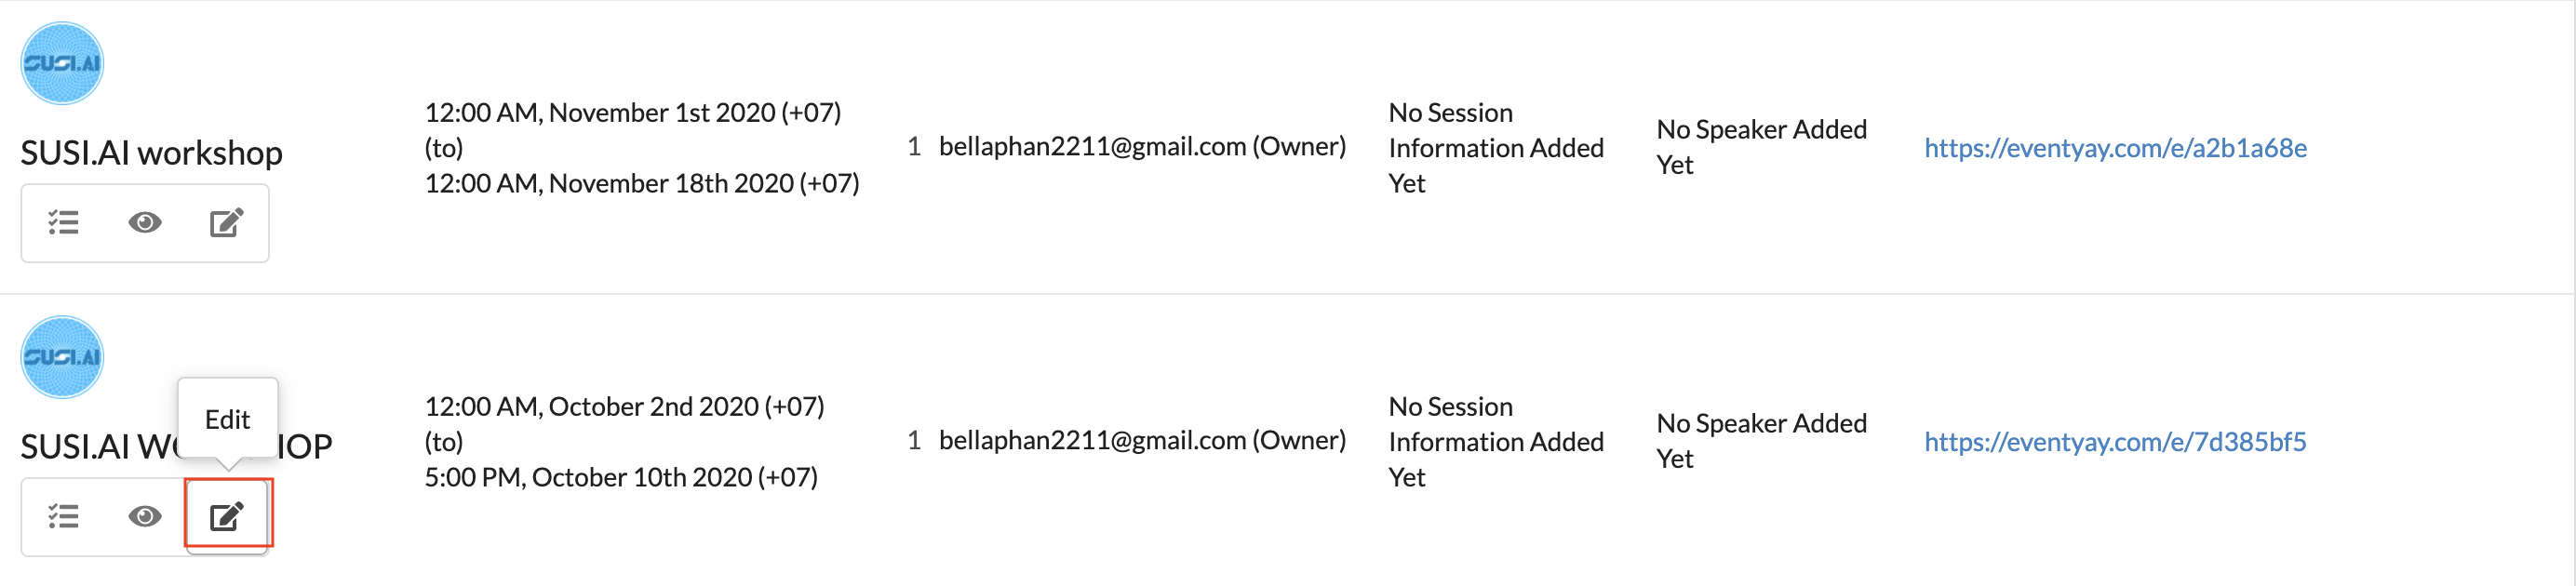Click "No Speaker Added Yet" for the November event

pyautogui.click(x=1761, y=147)
